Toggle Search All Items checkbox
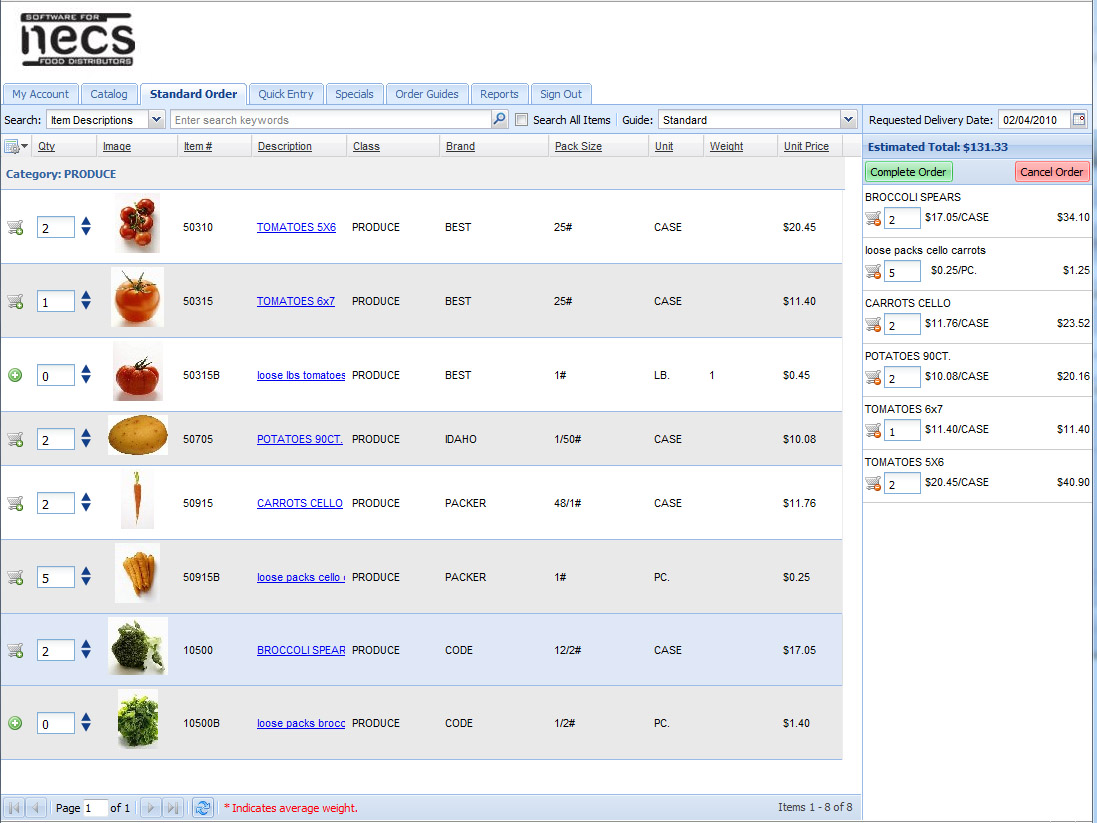 click(521, 120)
